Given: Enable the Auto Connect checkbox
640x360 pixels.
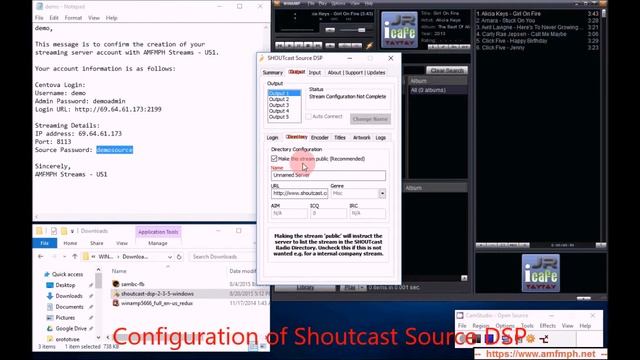Looking at the screenshot, I should coord(309,116).
